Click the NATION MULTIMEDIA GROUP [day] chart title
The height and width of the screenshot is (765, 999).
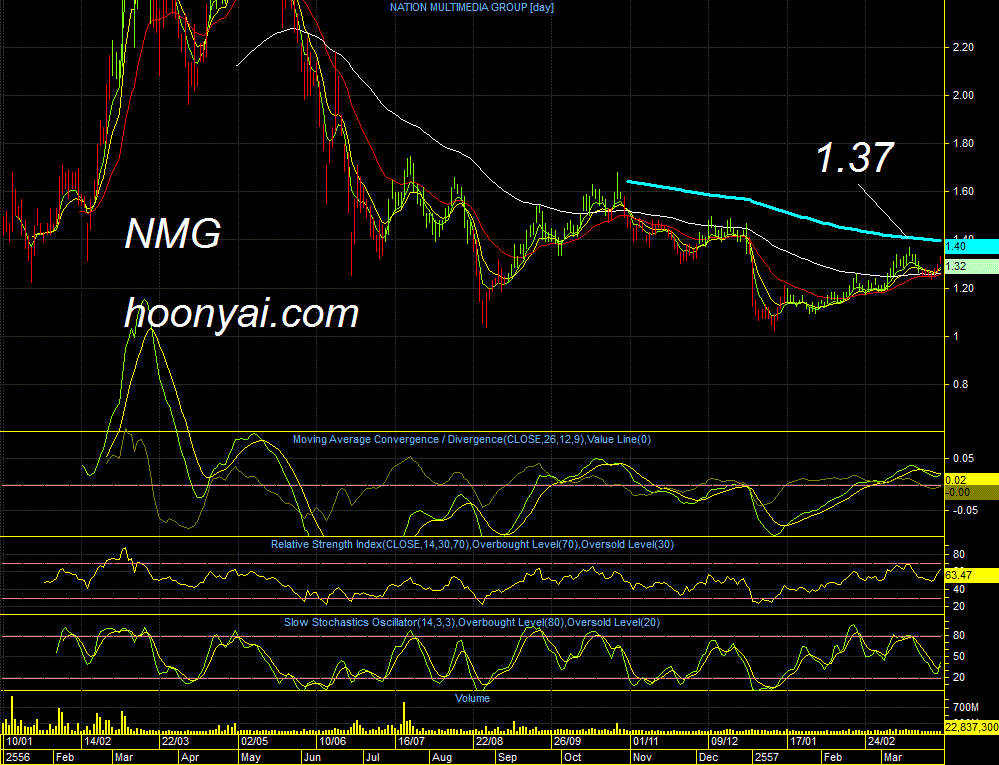point(471,8)
